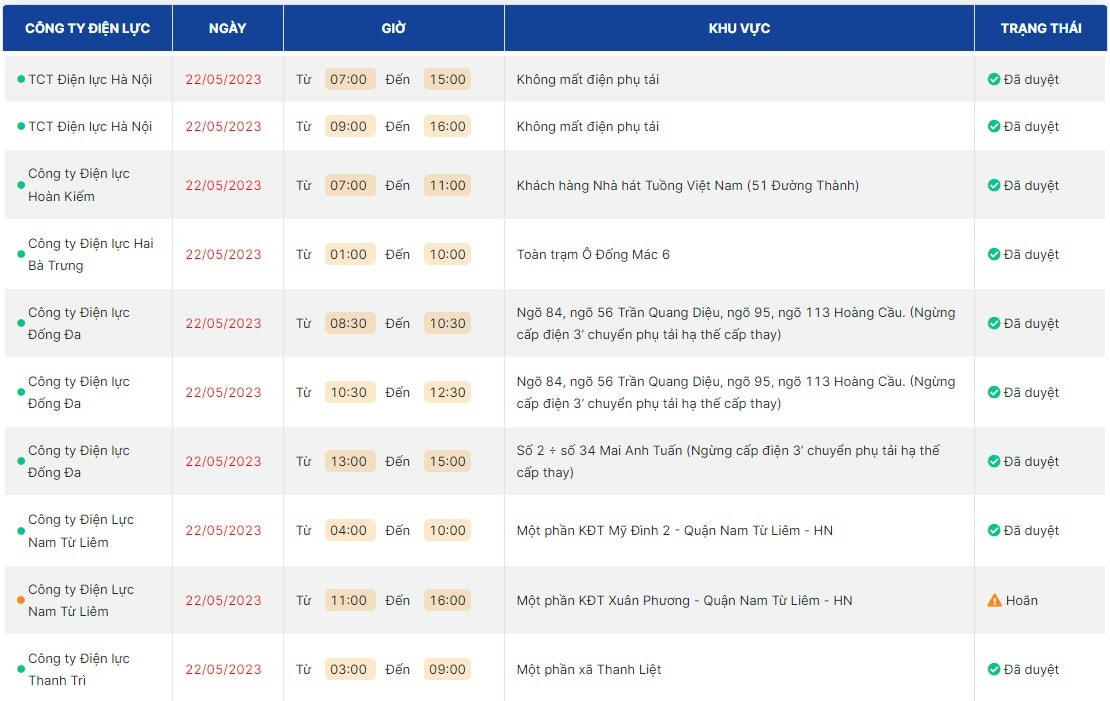Open Khách hàng Nhà hát Tuồng Việt Nam entry
This screenshot has width=1110, height=701.
coord(687,185)
